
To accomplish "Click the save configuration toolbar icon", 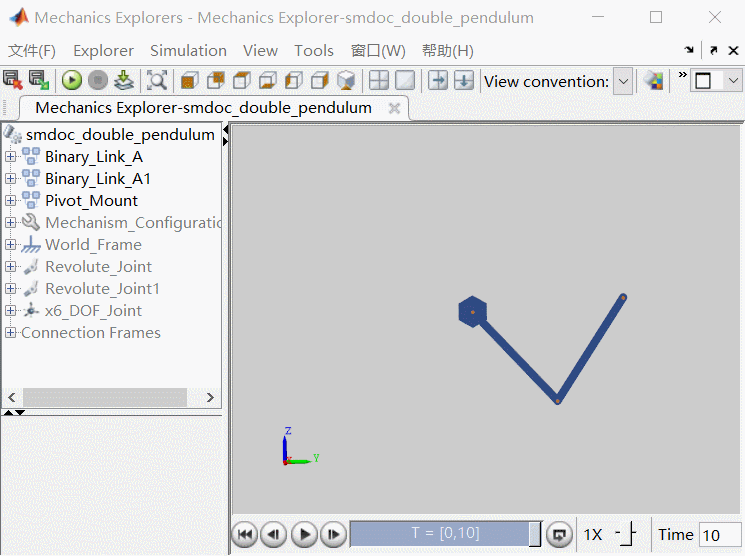I will (39, 80).
